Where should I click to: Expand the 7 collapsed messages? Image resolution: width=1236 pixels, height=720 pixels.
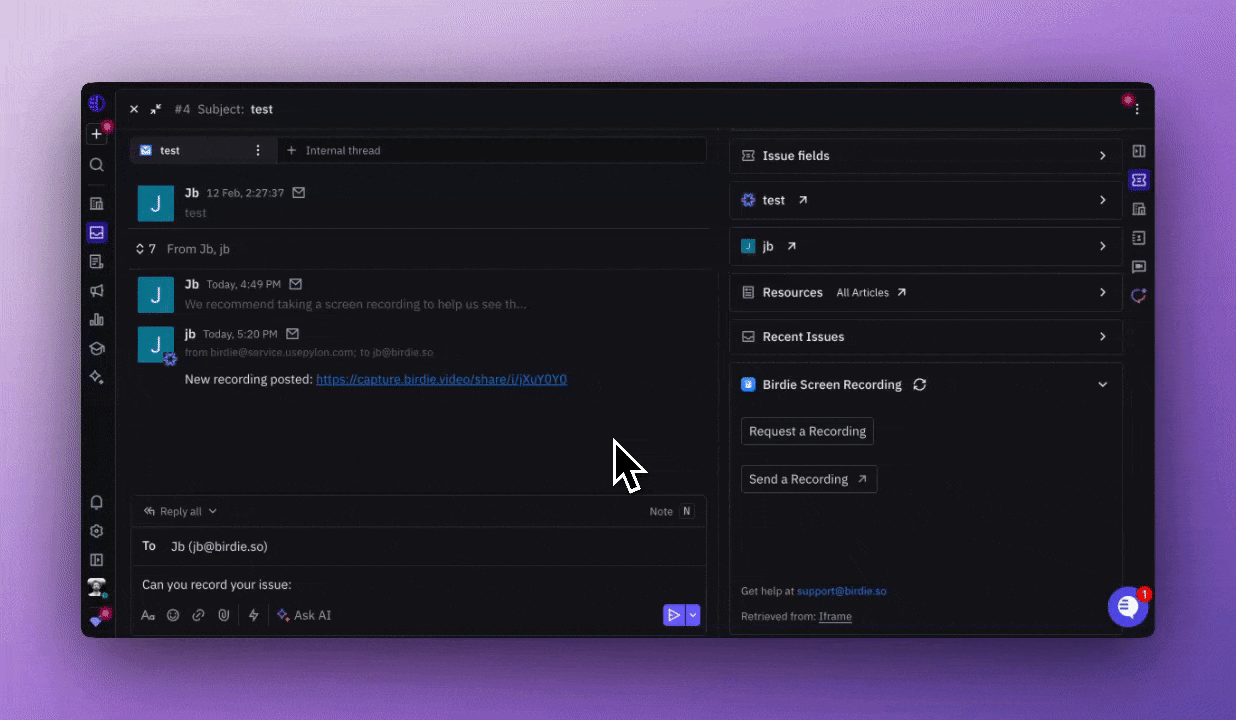click(145, 249)
